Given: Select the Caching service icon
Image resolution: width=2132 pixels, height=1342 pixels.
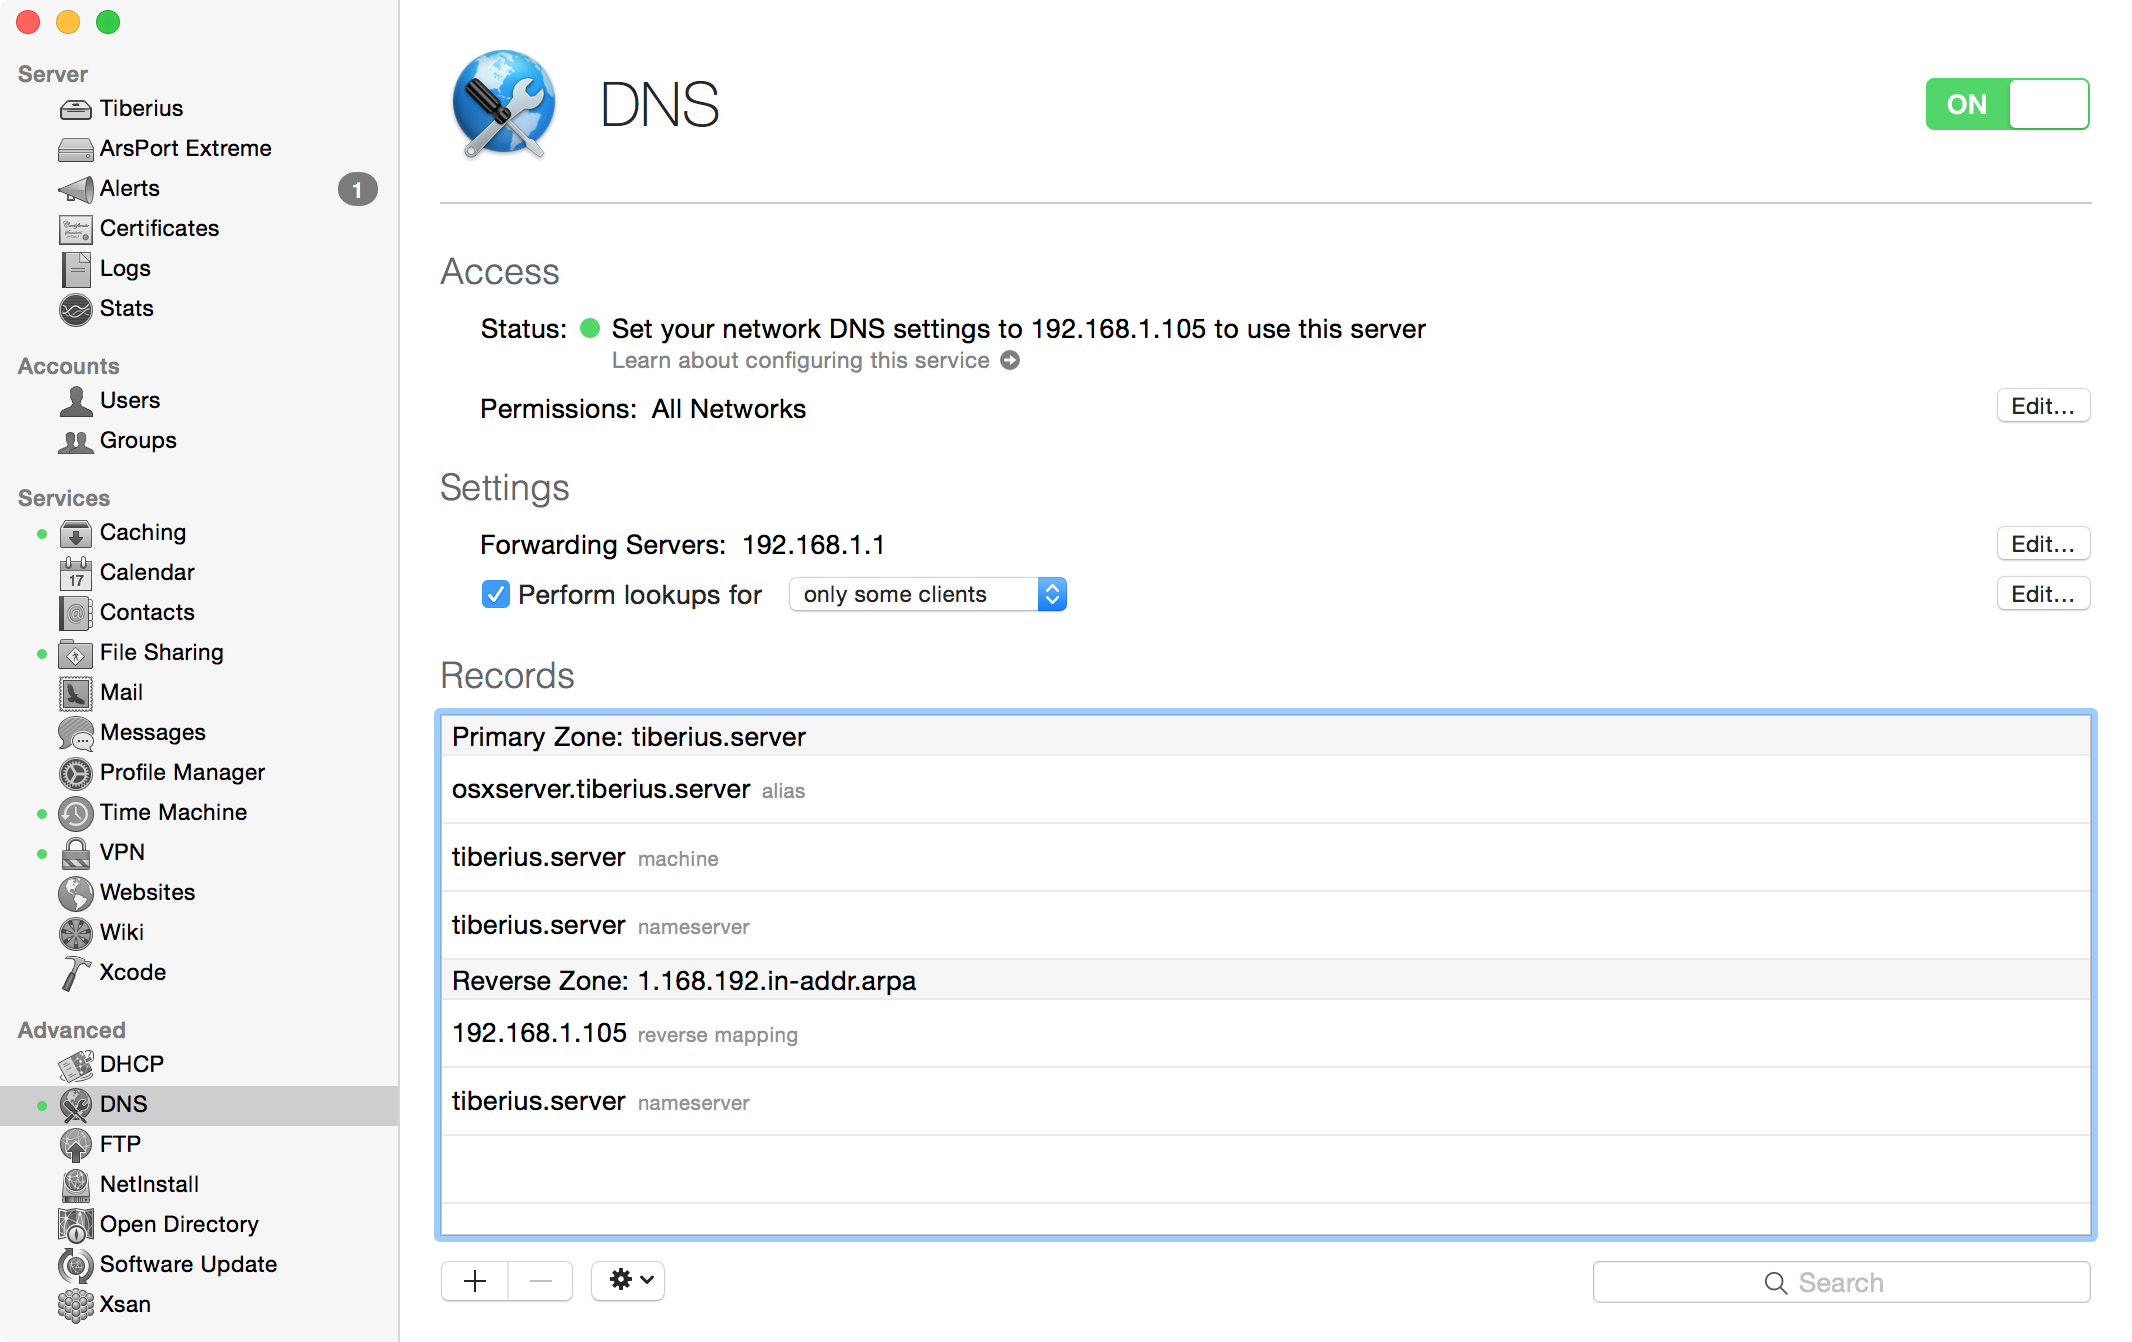Looking at the screenshot, I should (74, 532).
